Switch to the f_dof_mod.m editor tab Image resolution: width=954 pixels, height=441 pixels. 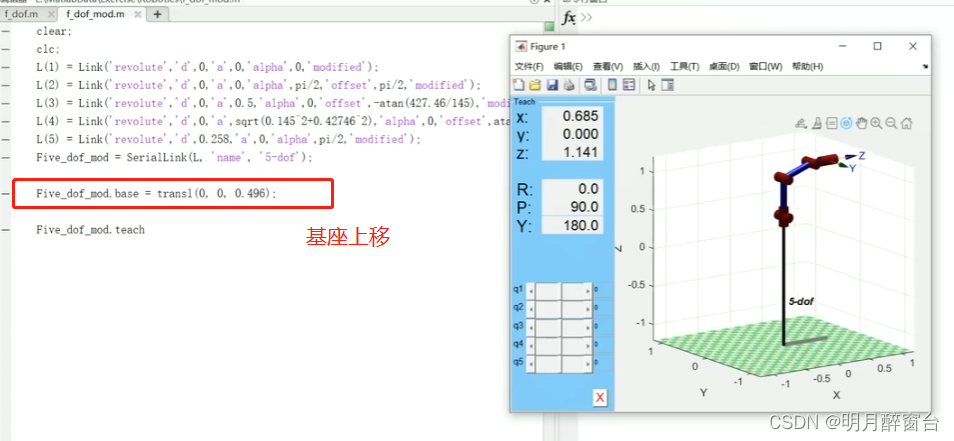[96, 14]
